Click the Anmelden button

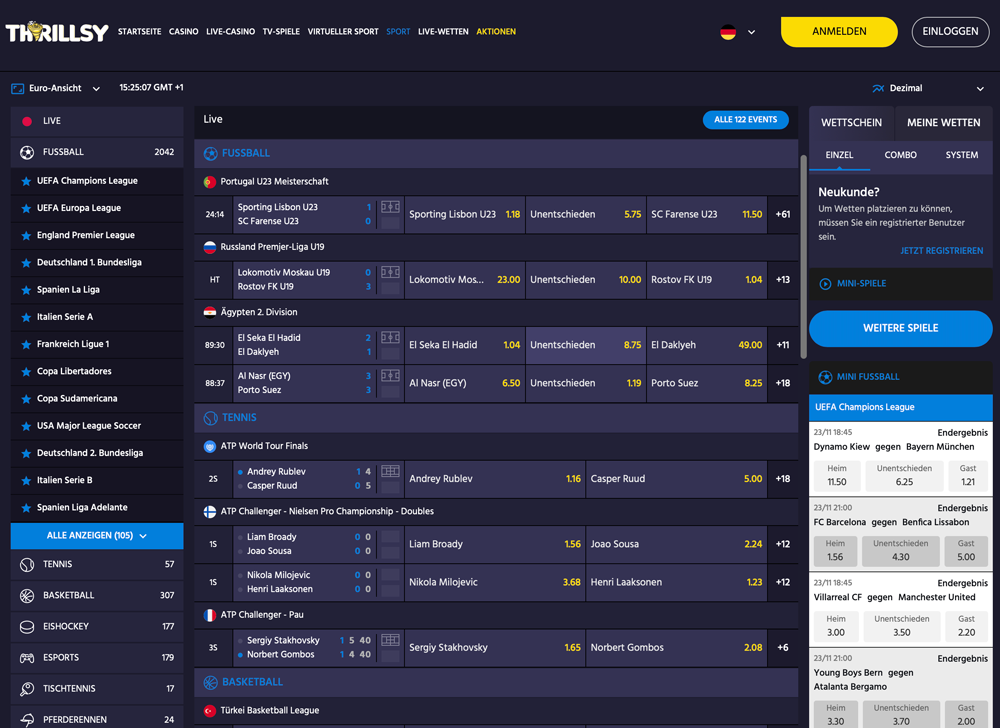click(x=839, y=32)
